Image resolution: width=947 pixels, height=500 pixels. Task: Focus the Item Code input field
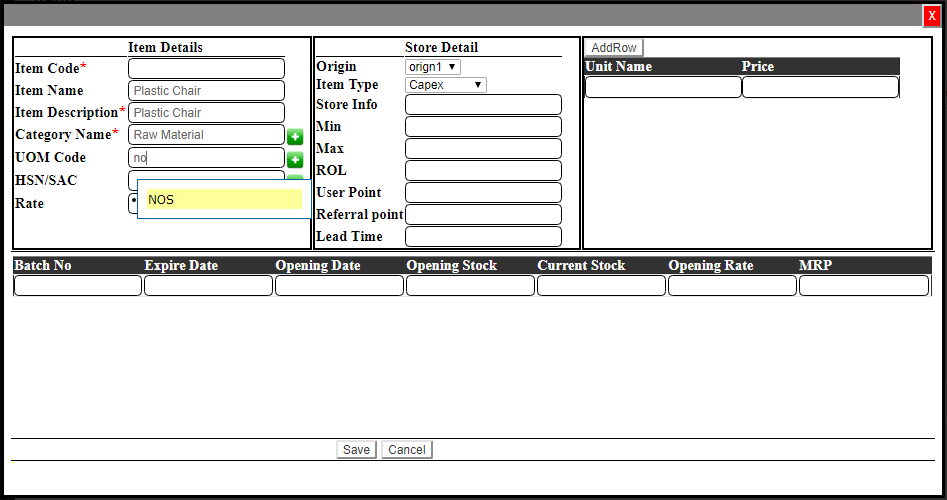point(207,68)
